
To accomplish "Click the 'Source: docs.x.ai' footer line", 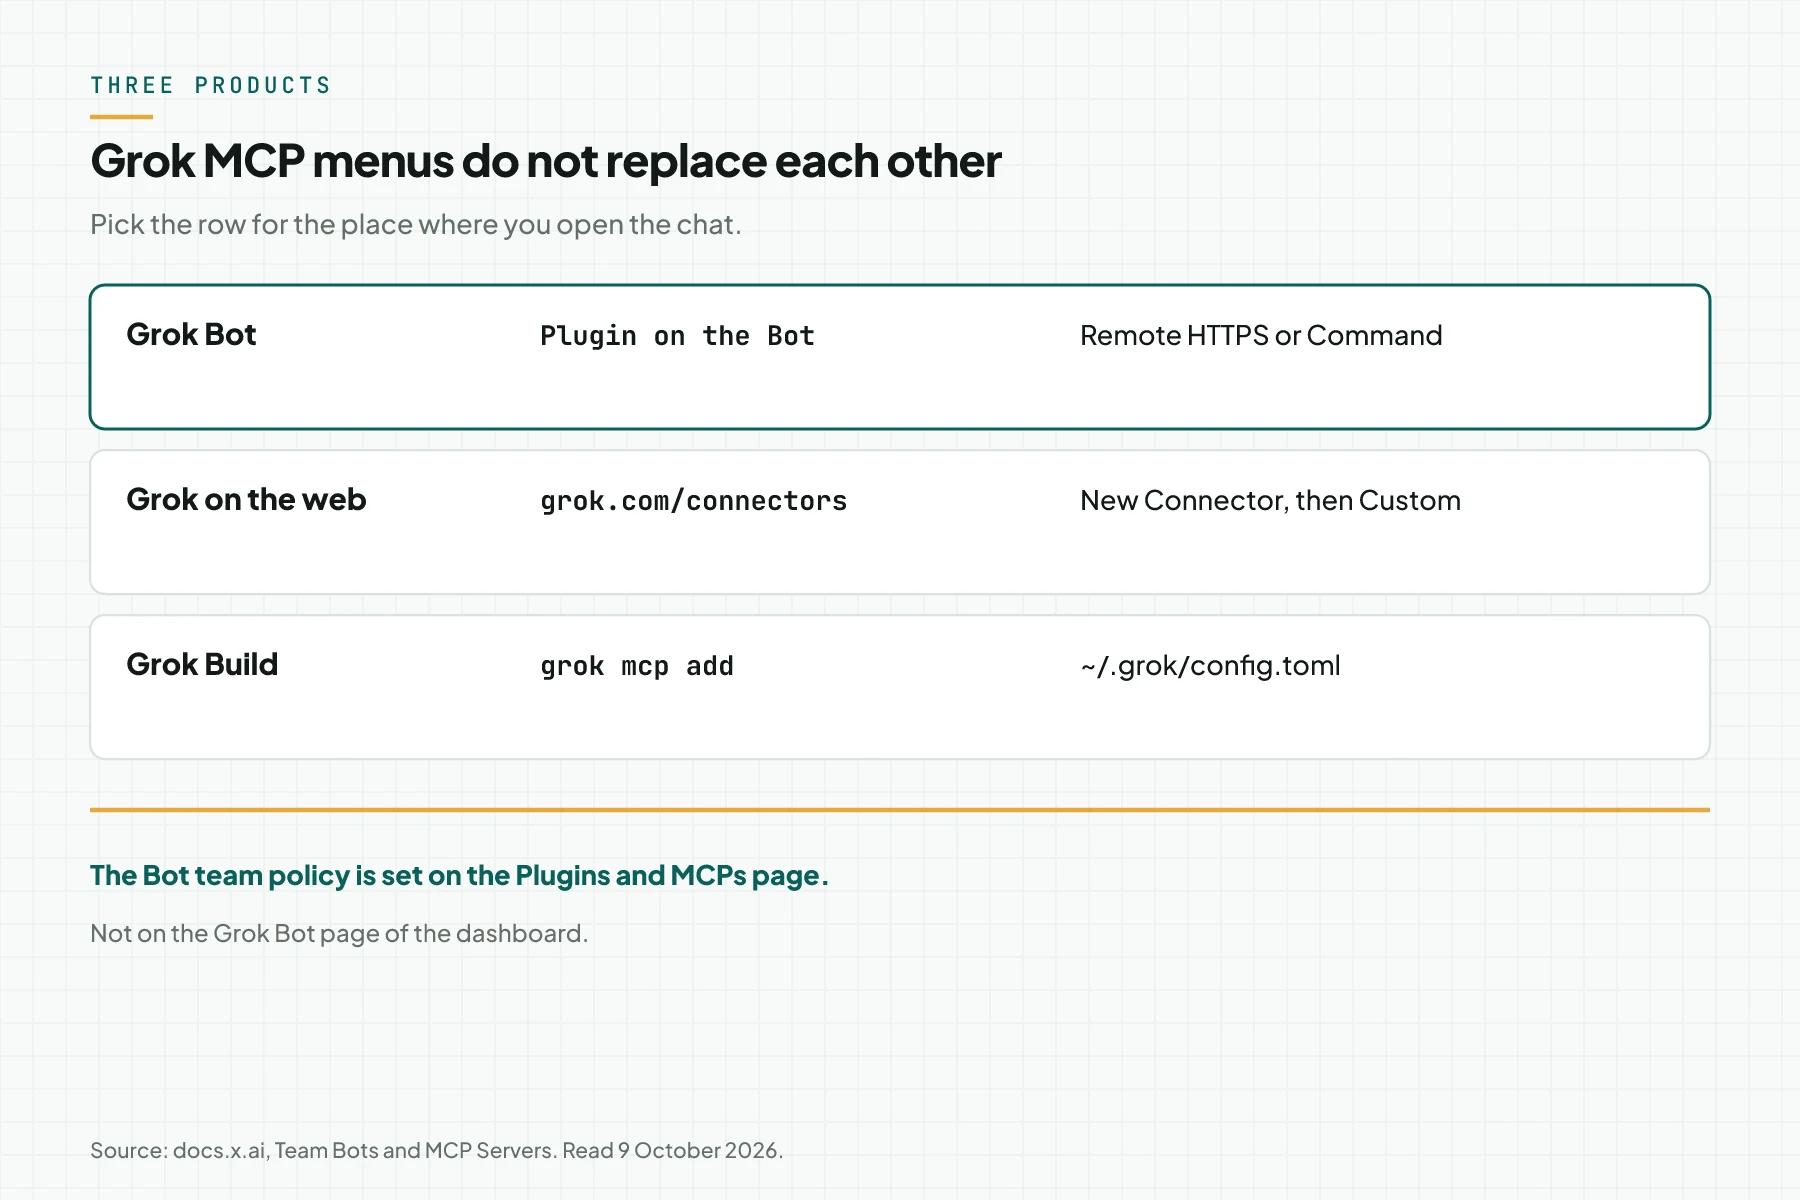I will [436, 1150].
